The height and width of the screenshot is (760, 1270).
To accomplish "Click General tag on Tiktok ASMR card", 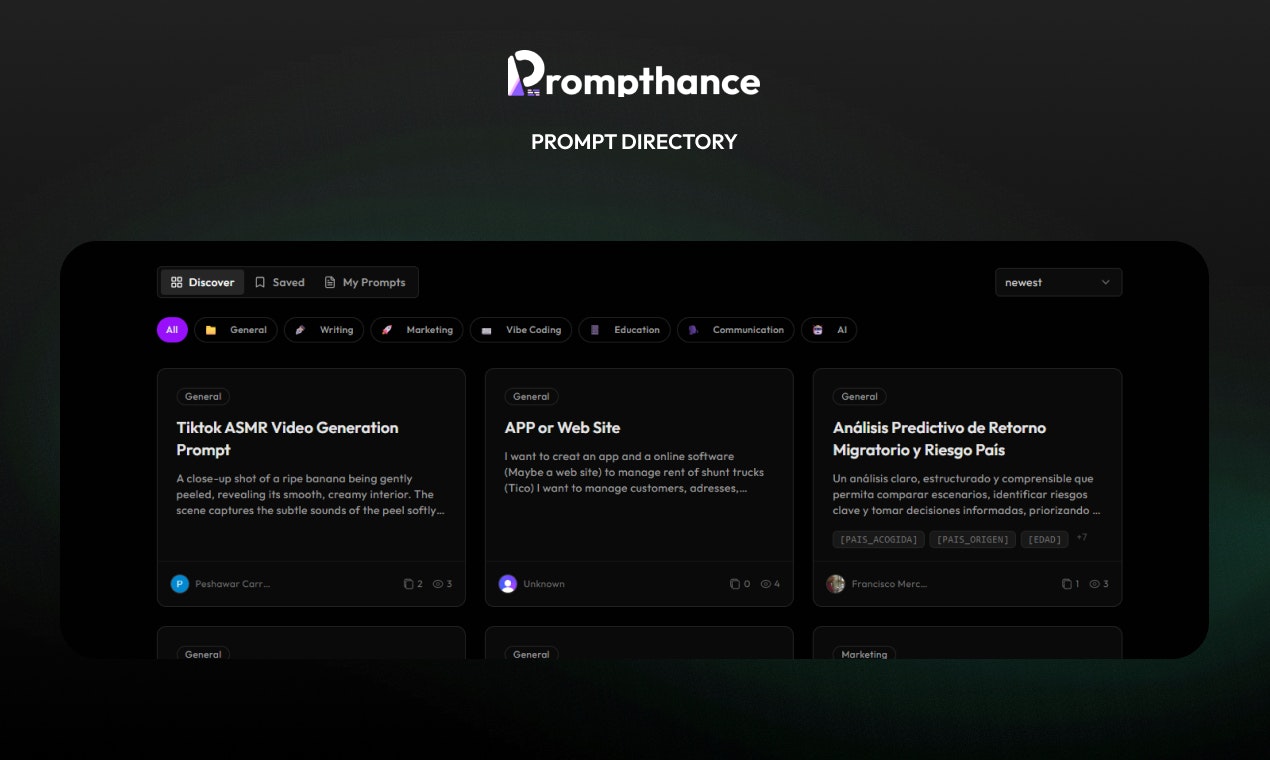I will click(203, 396).
